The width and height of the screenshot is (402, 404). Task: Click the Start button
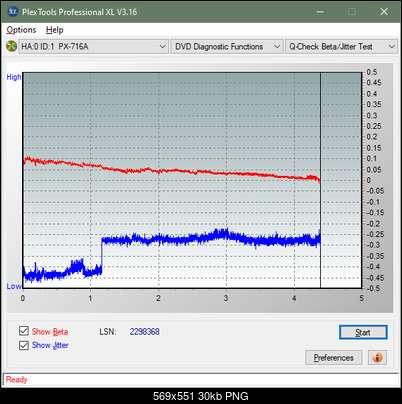click(363, 332)
